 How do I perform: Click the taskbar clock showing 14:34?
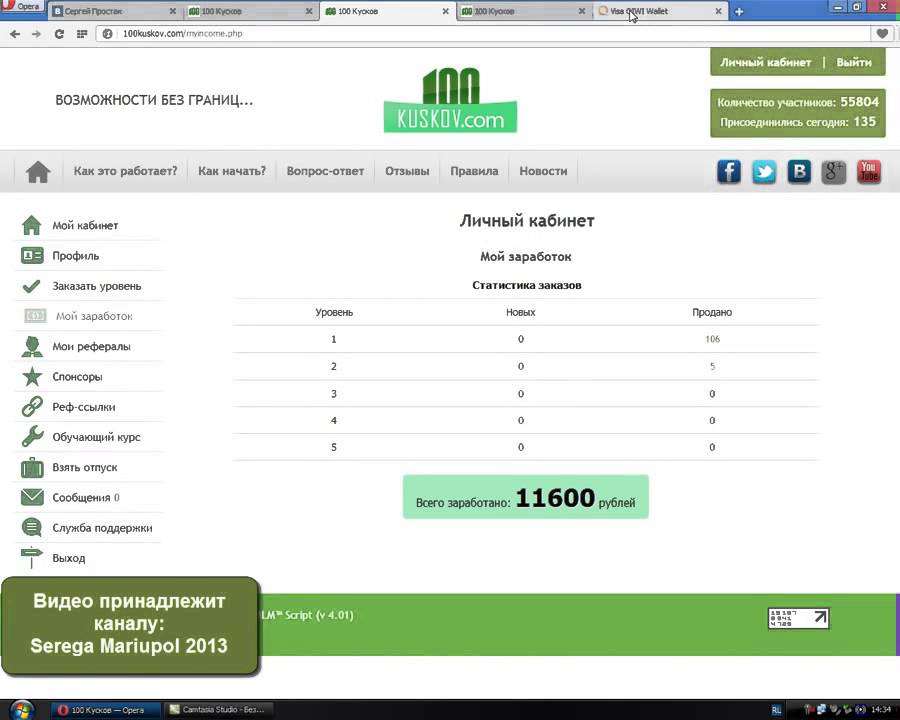coord(881,710)
